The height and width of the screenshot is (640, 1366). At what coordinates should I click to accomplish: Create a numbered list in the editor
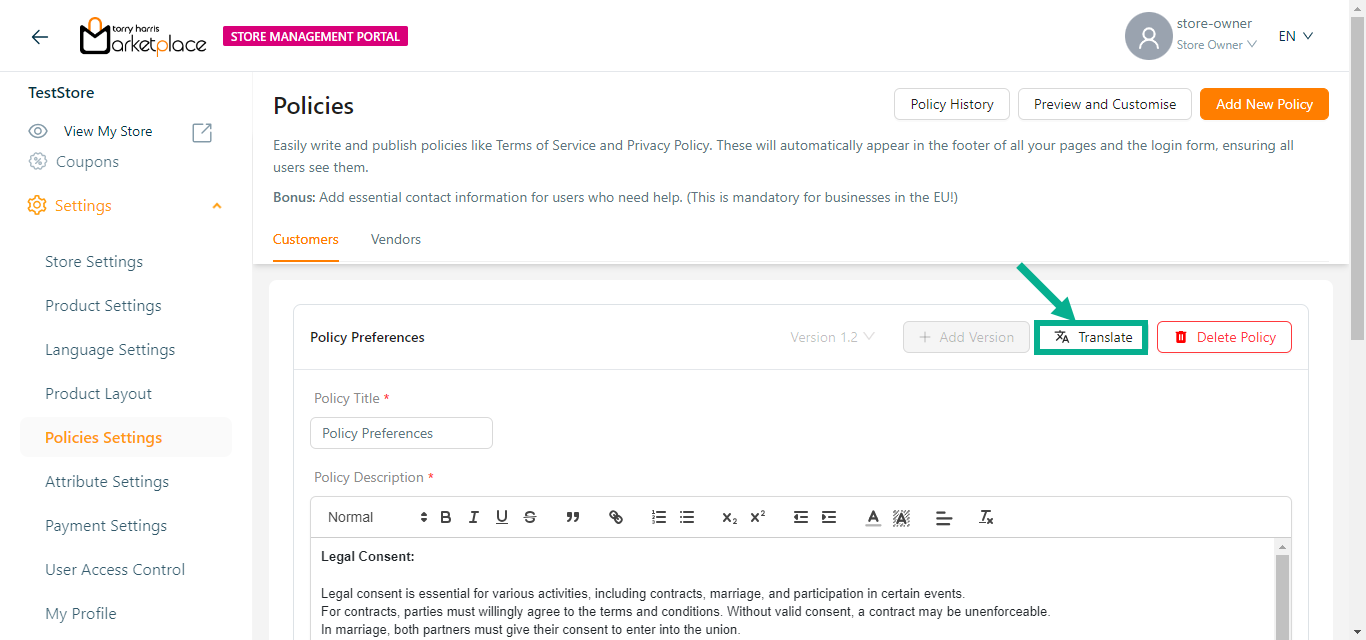click(x=659, y=517)
